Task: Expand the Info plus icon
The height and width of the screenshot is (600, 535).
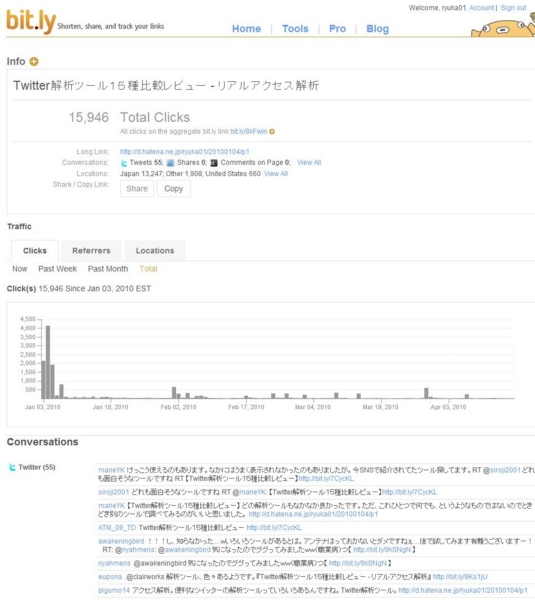Action: point(34,61)
